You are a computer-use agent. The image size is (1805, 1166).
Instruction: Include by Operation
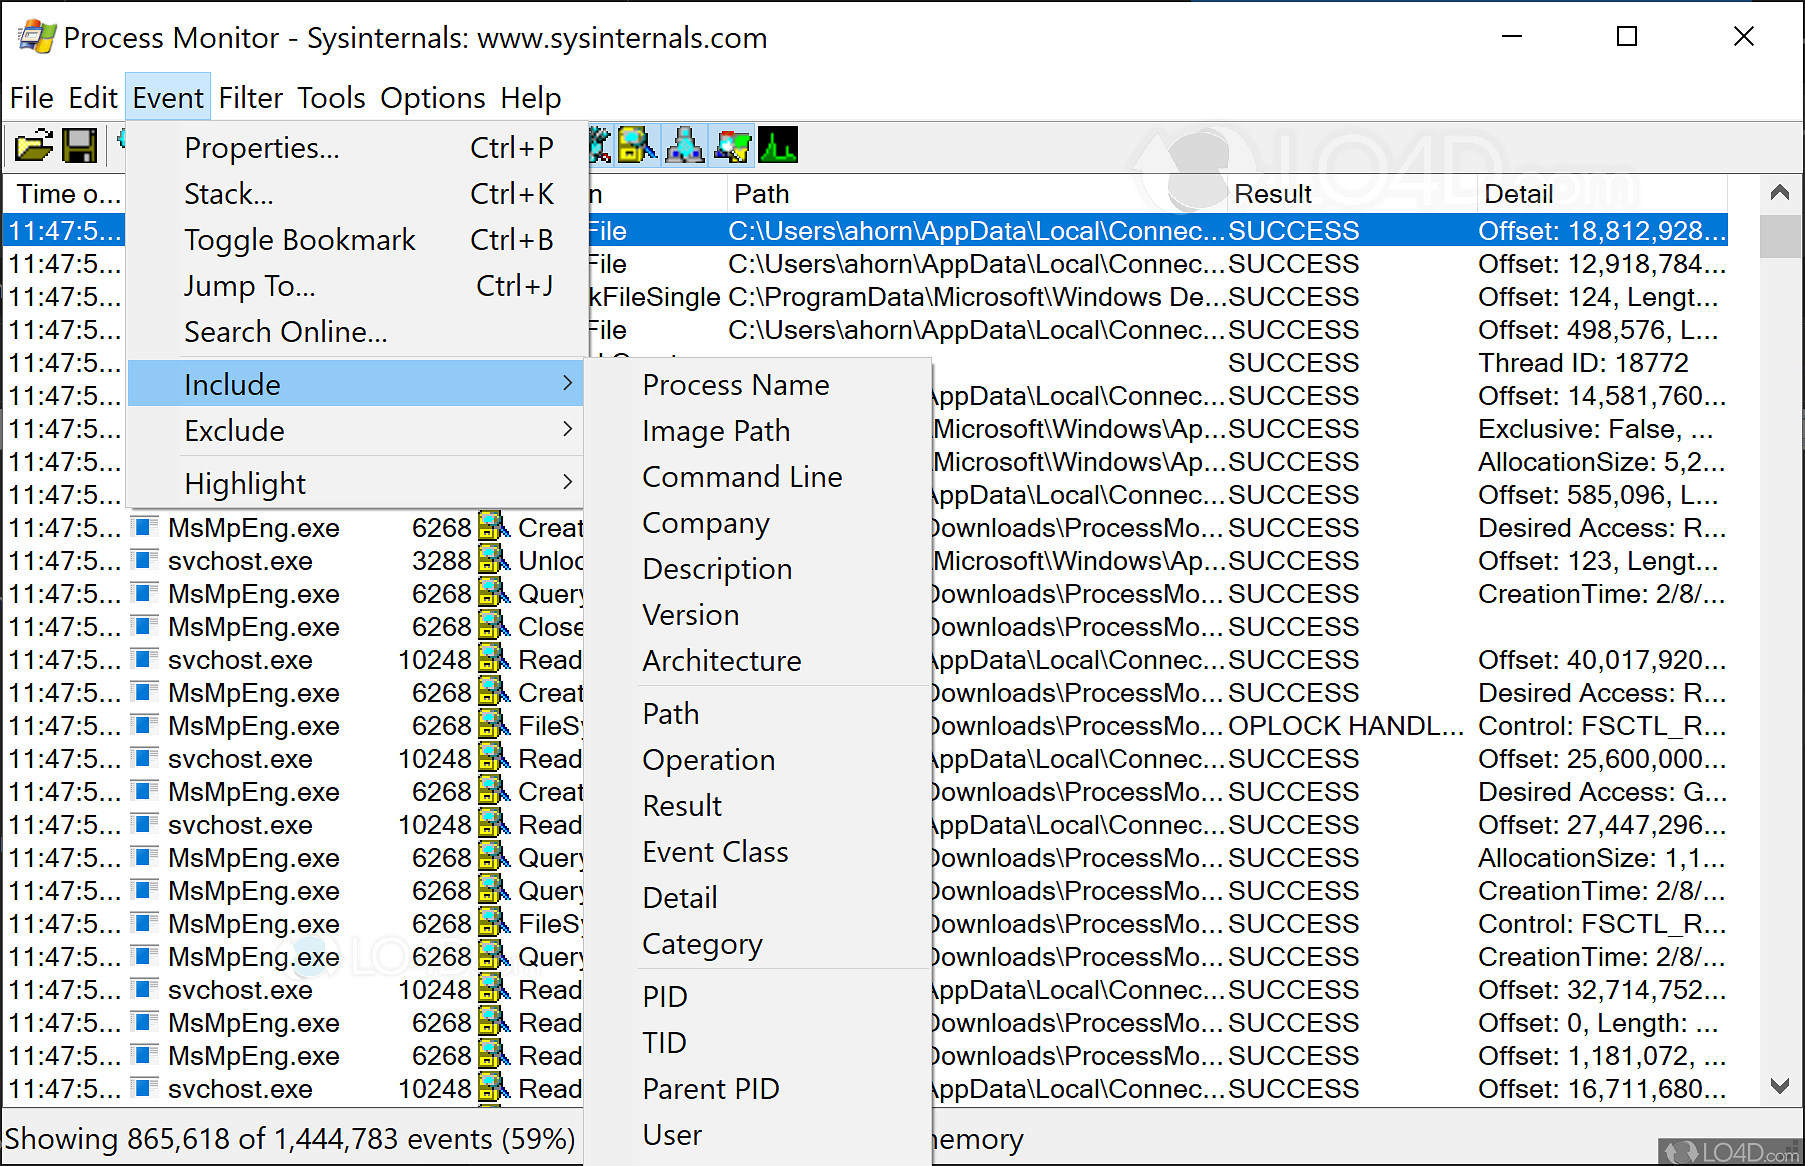click(x=758, y=760)
